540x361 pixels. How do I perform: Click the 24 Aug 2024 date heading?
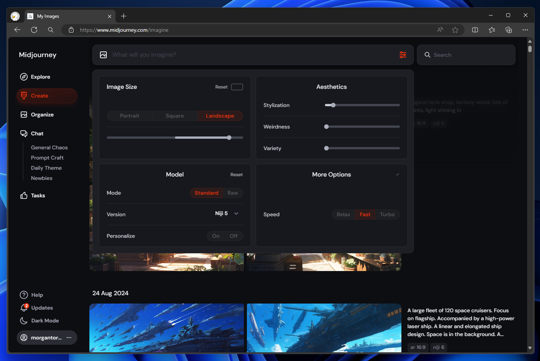(x=110, y=293)
